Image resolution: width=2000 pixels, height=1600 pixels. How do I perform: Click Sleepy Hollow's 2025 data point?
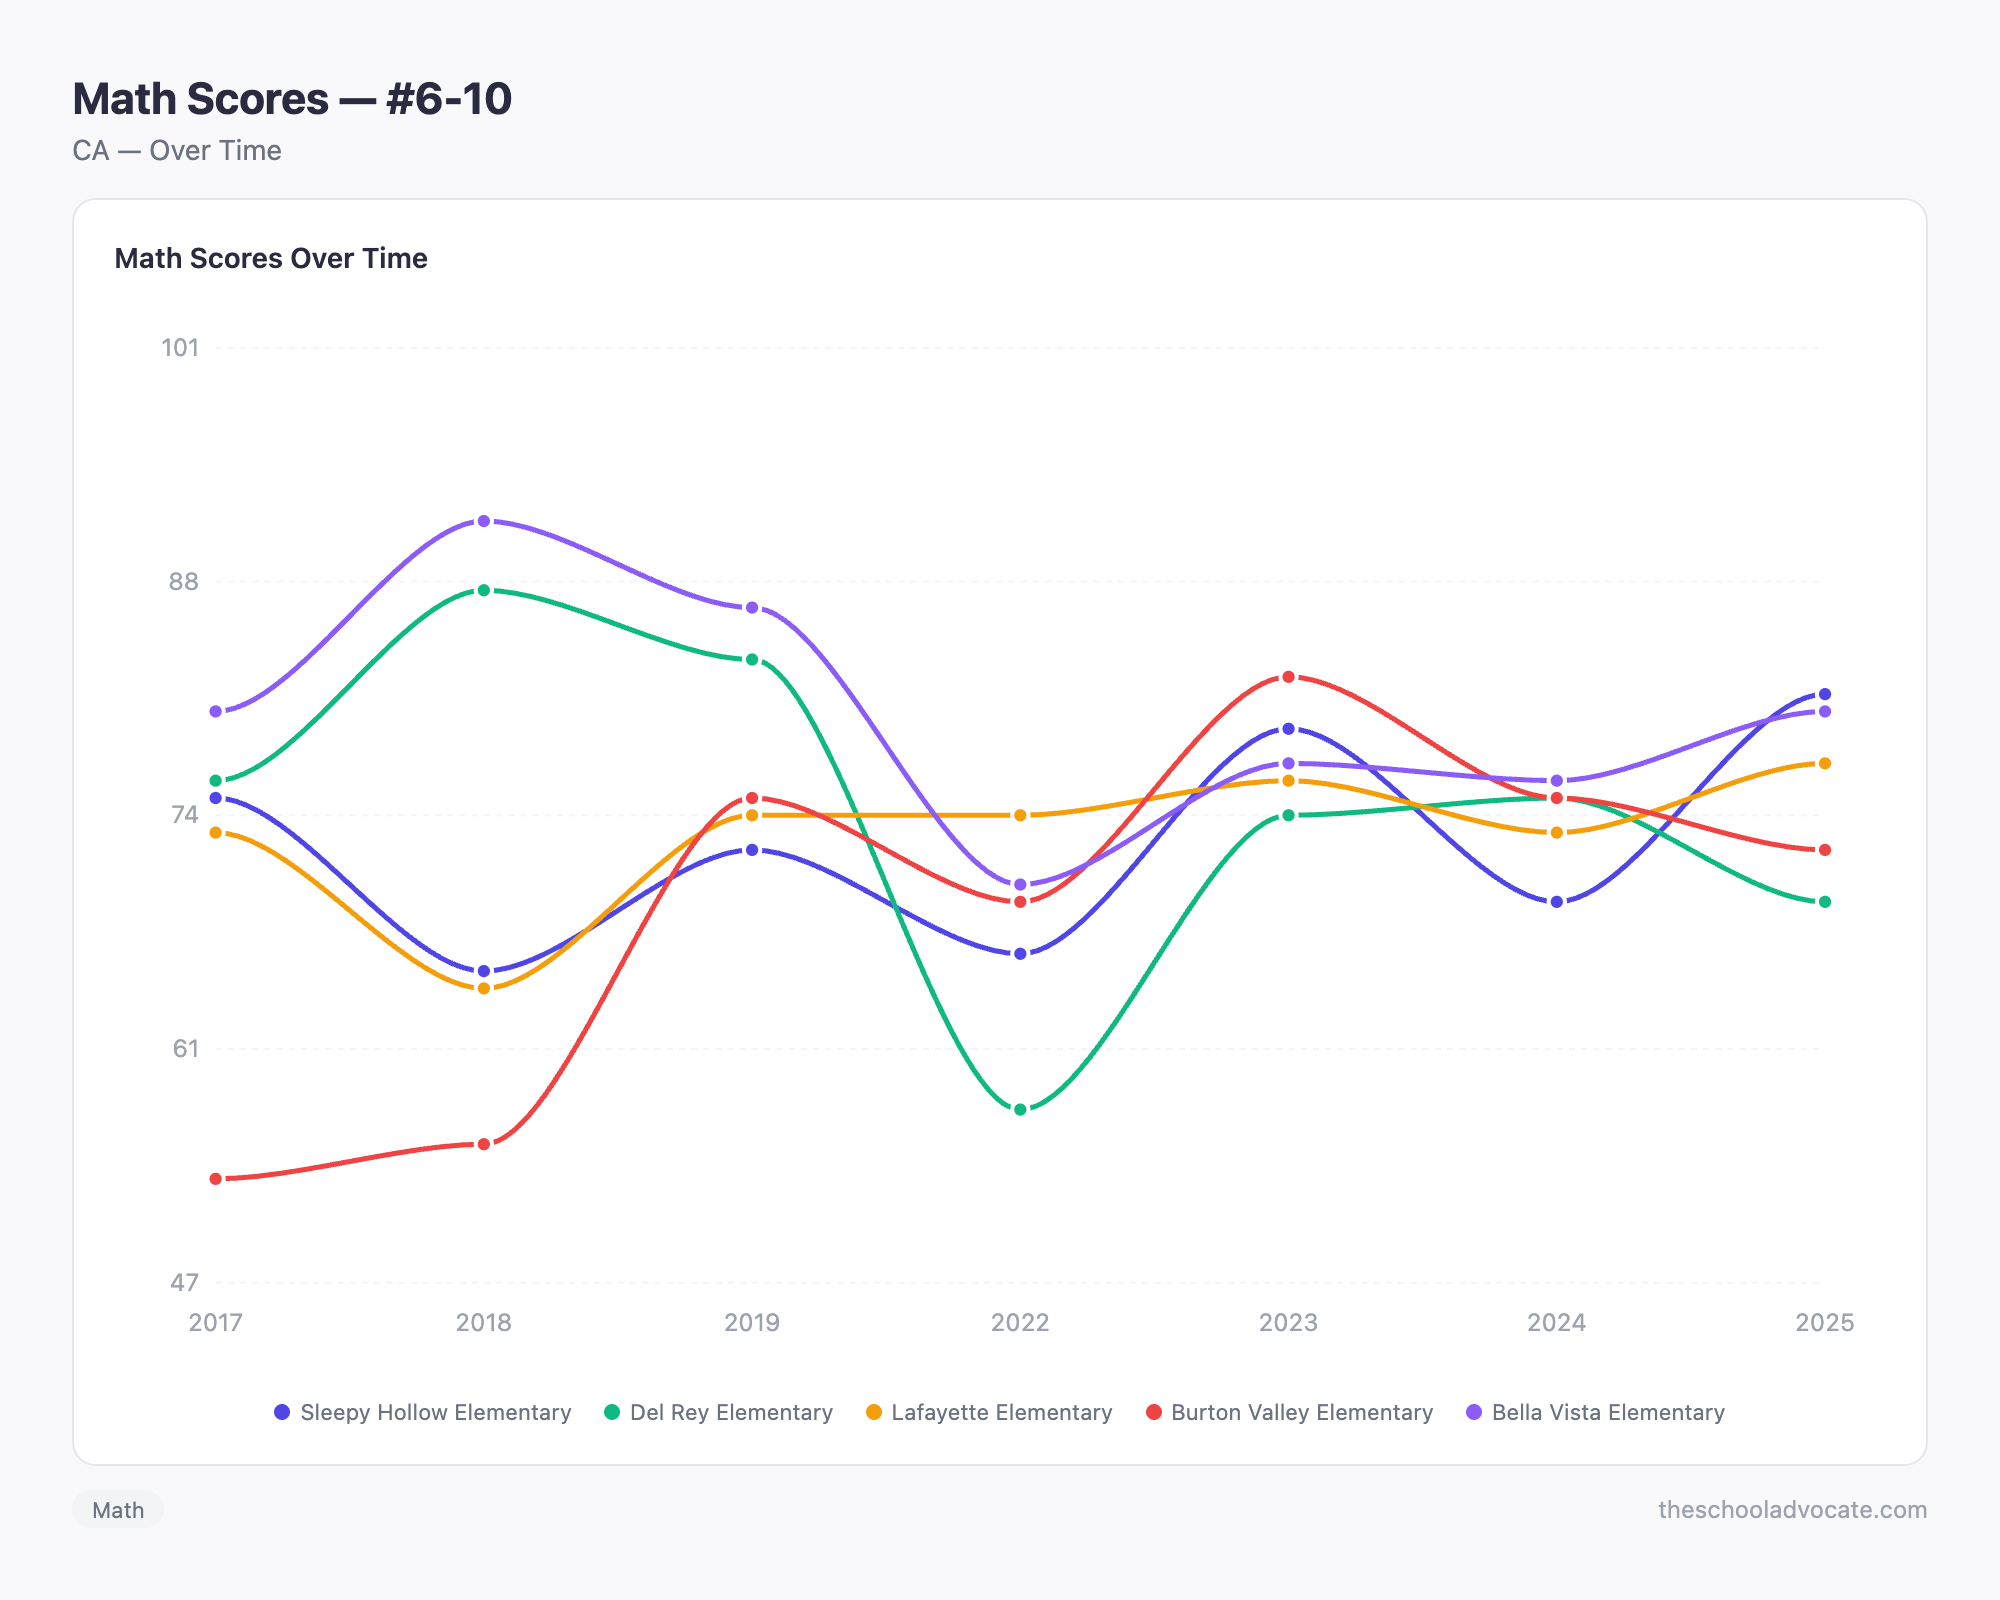coord(1824,694)
